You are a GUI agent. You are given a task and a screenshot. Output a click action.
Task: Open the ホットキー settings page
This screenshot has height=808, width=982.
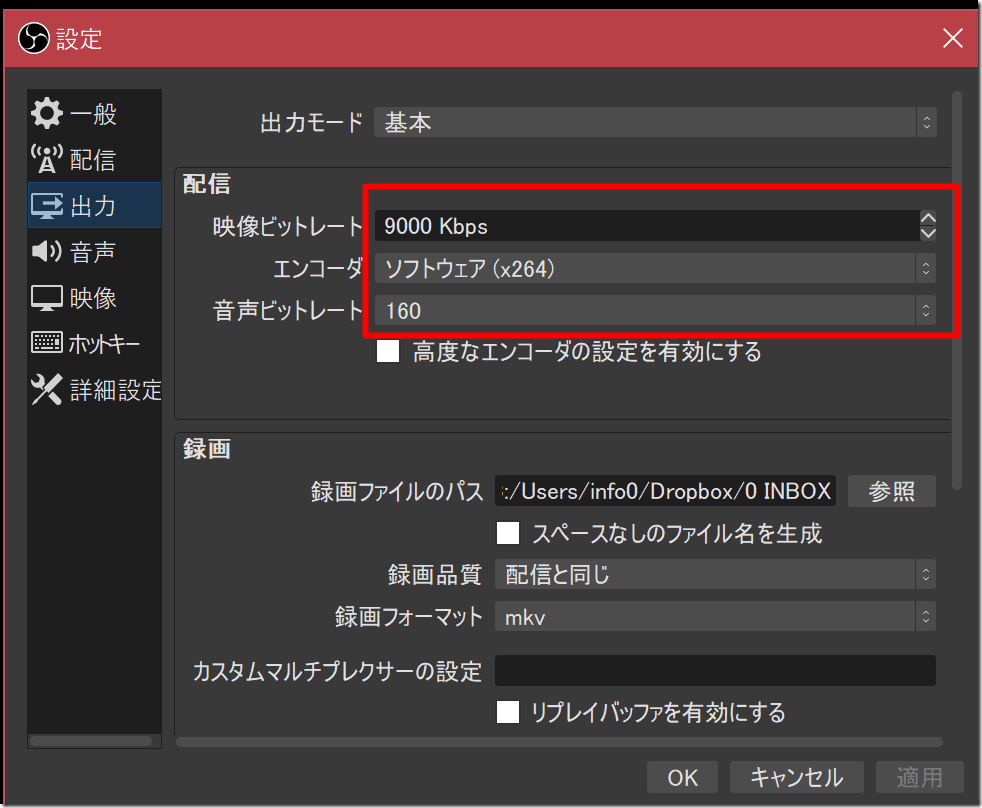[95, 343]
